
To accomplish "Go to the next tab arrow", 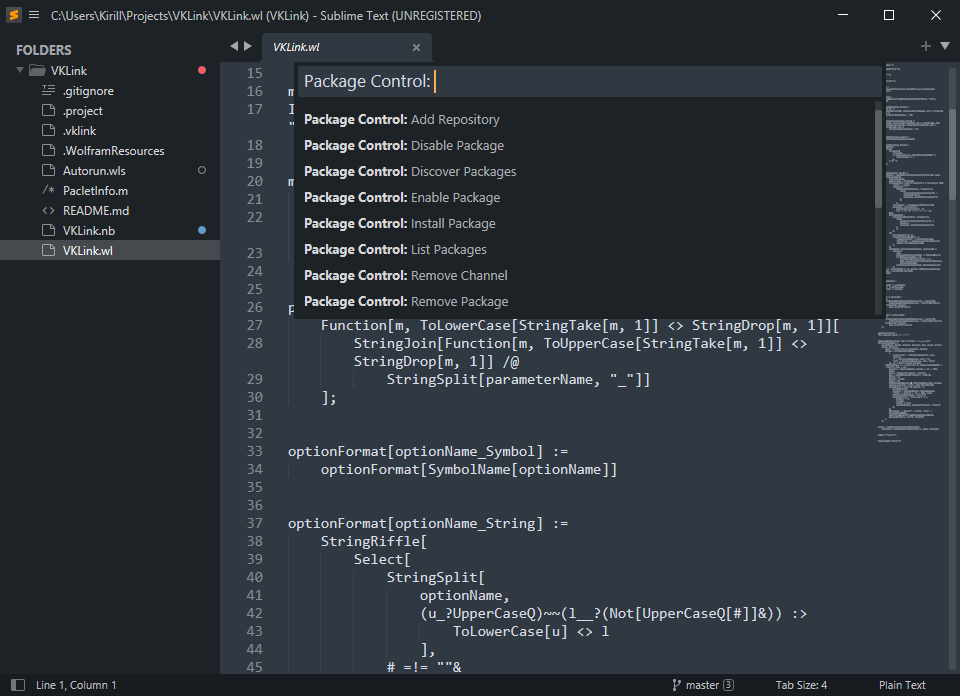I will [x=248, y=46].
